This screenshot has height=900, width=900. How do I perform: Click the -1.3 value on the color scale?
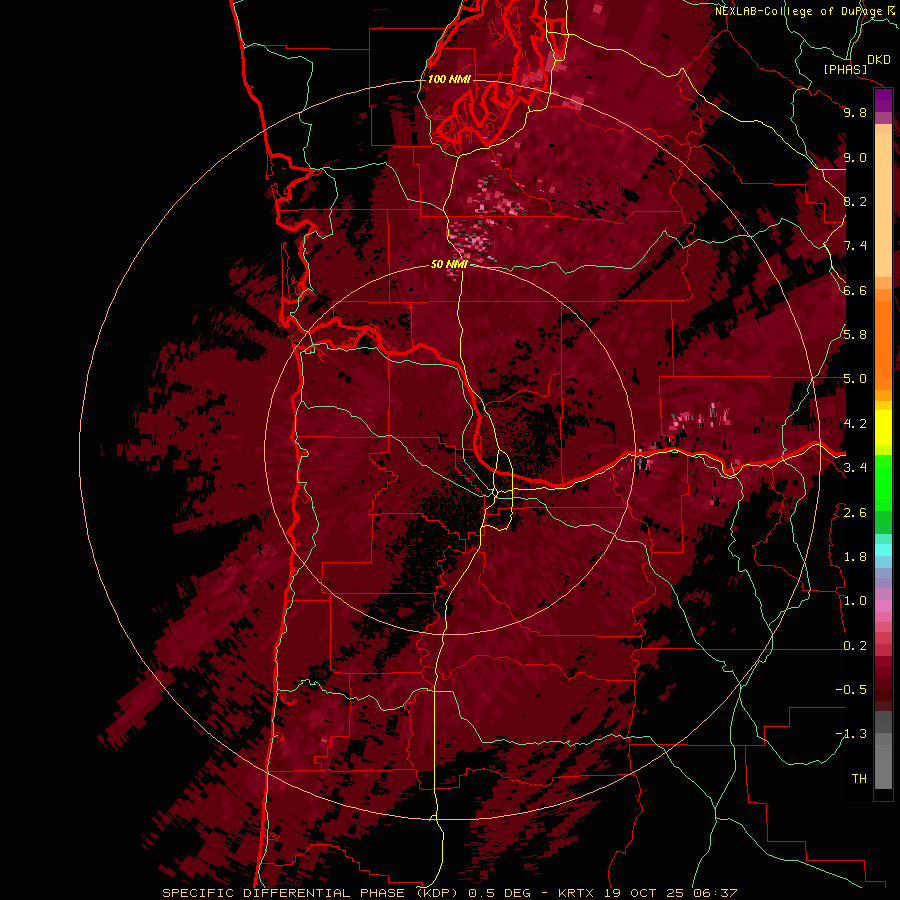click(851, 734)
